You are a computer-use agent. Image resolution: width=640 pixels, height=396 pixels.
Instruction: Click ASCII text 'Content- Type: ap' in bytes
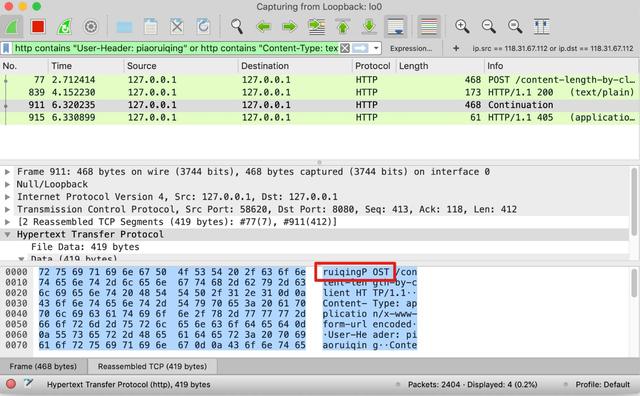(369, 303)
